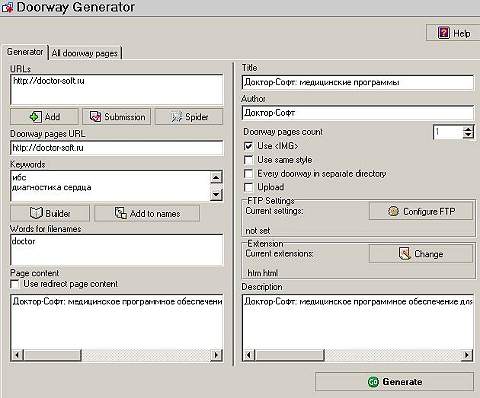The width and height of the screenshot is (480, 398).
Task: Click the Words for filenames box
Action: tap(117, 250)
